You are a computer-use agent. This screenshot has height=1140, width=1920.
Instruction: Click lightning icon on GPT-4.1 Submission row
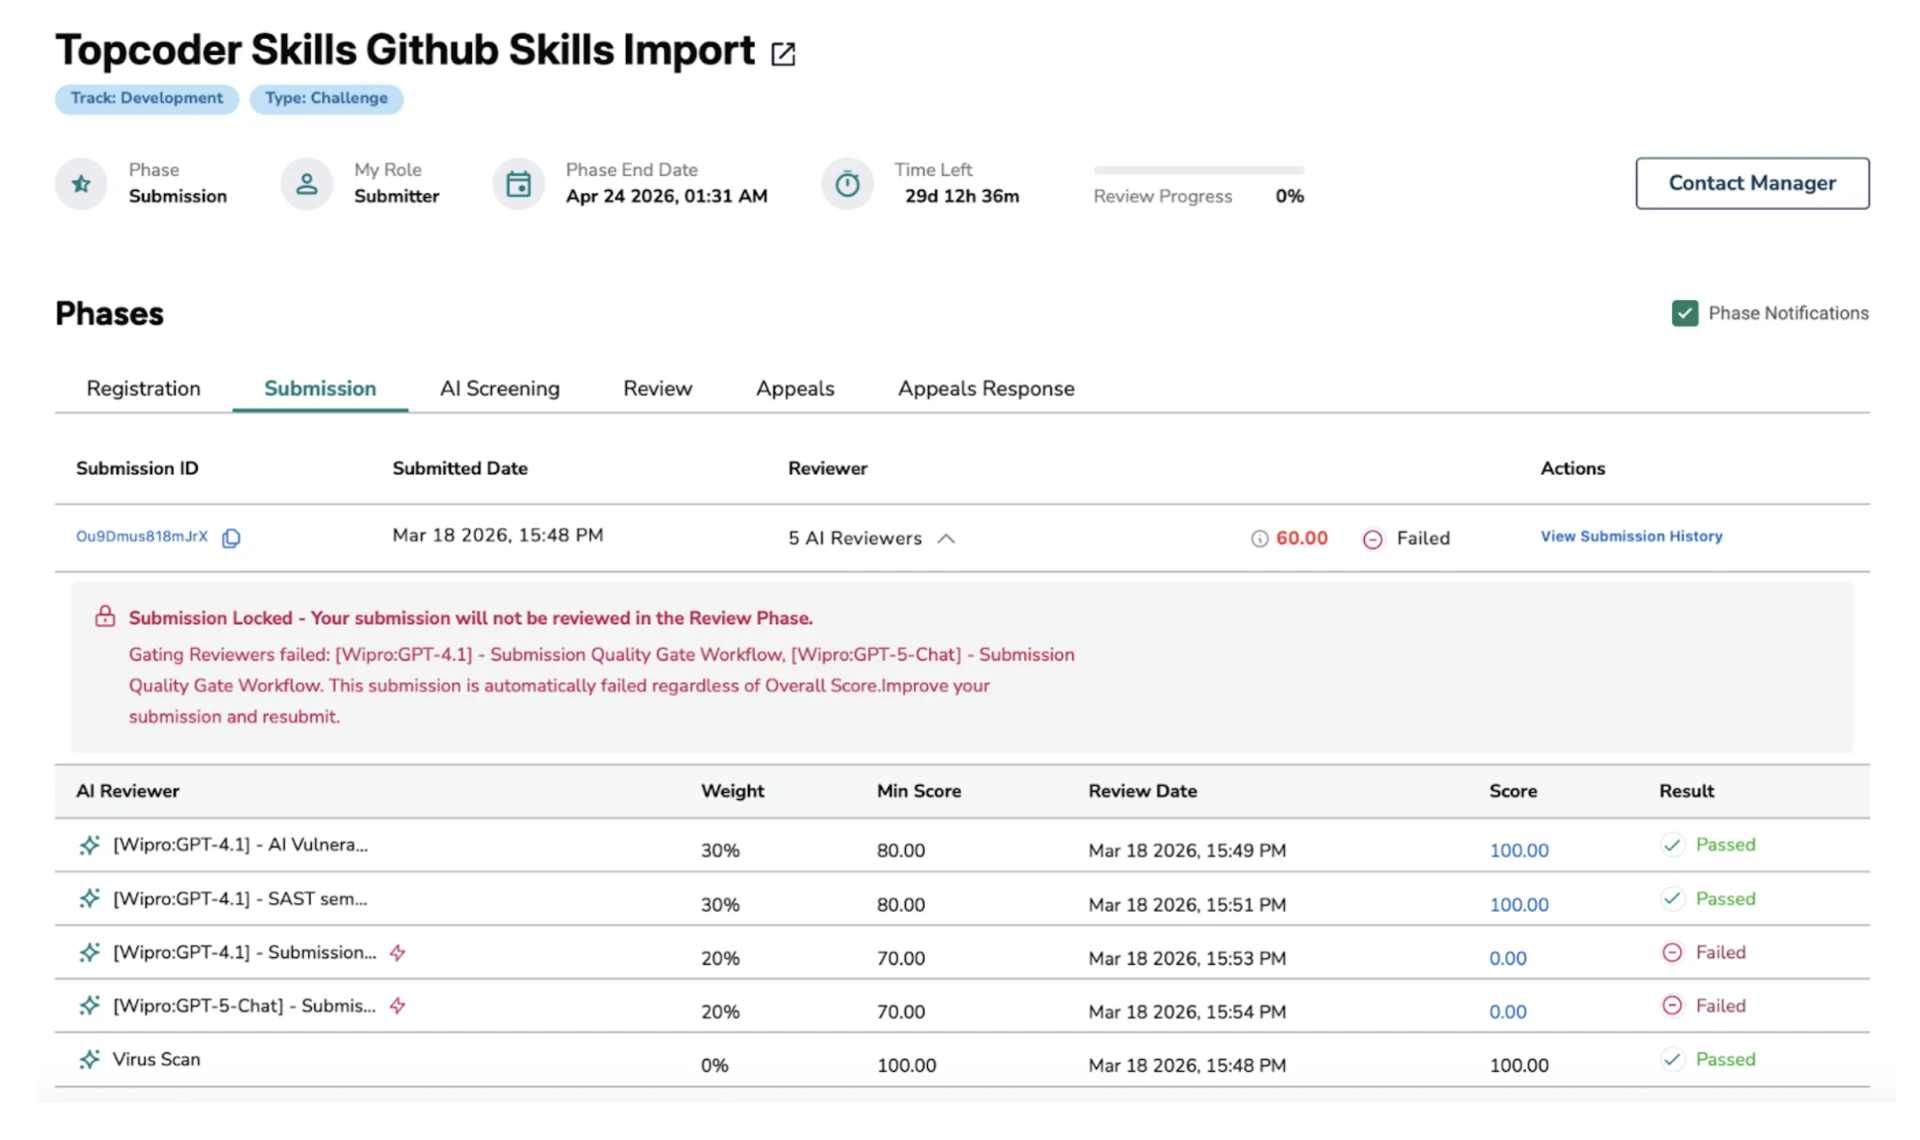point(398,952)
